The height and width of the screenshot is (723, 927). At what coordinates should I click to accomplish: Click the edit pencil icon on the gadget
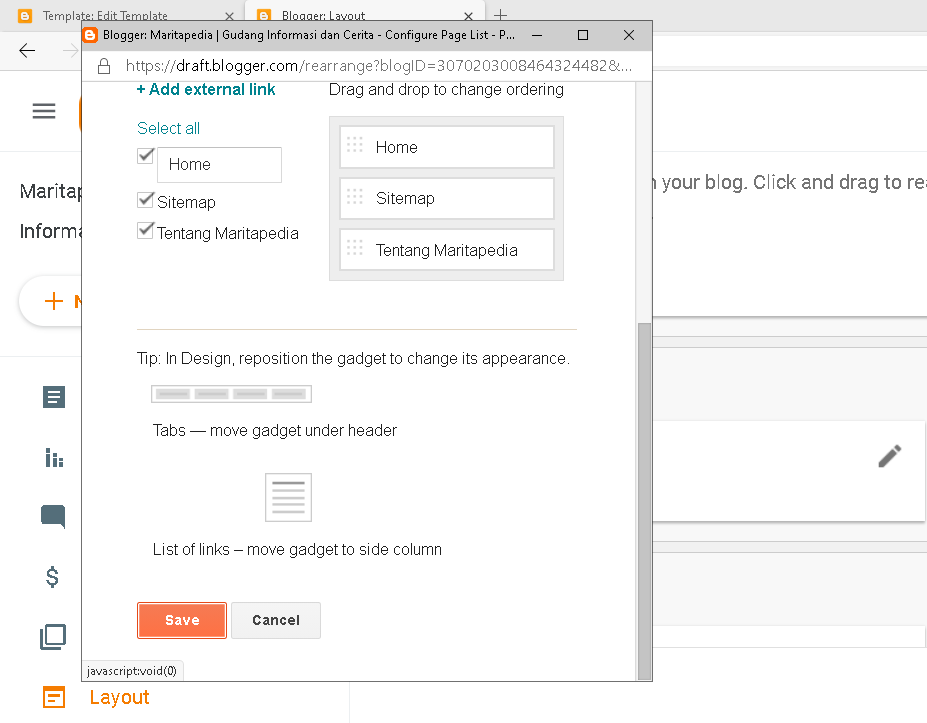pyautogui.click(x=889, y=456)
